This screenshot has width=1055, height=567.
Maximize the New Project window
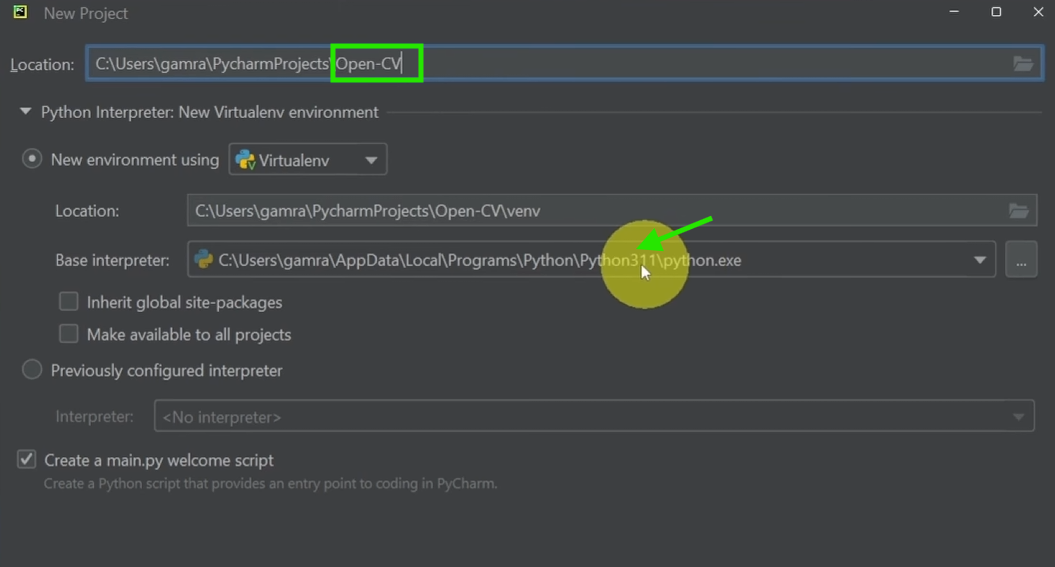[x=996, y=12]
